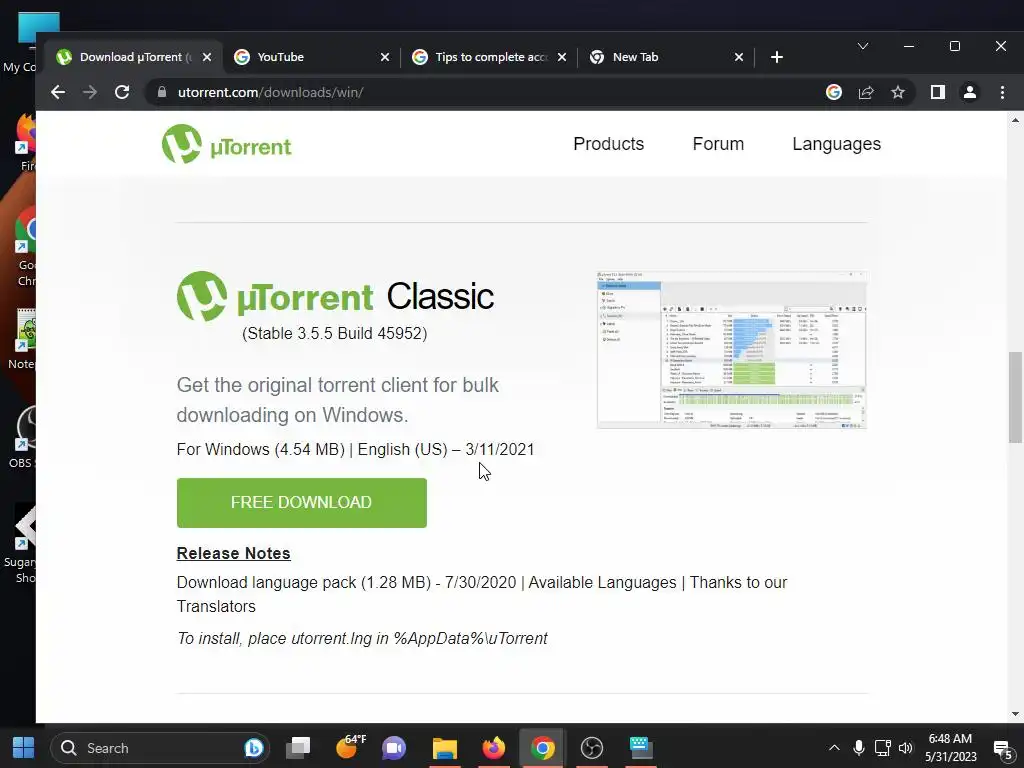Viewport: 1024px width, 768px height.
Task: Click Download language pack link
Action: pos(266,583)
